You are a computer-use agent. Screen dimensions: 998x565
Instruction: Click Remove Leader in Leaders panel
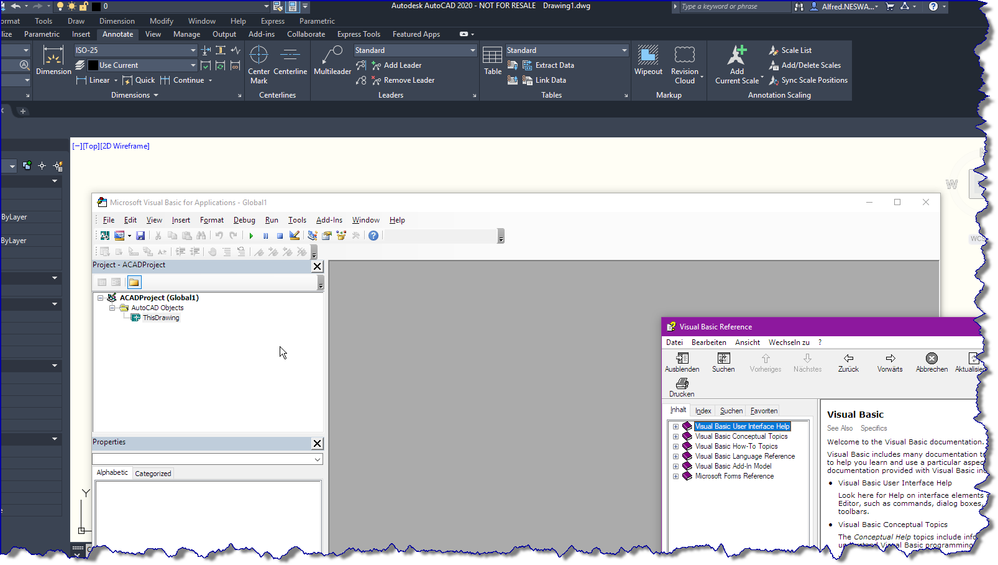pos(402,80)
